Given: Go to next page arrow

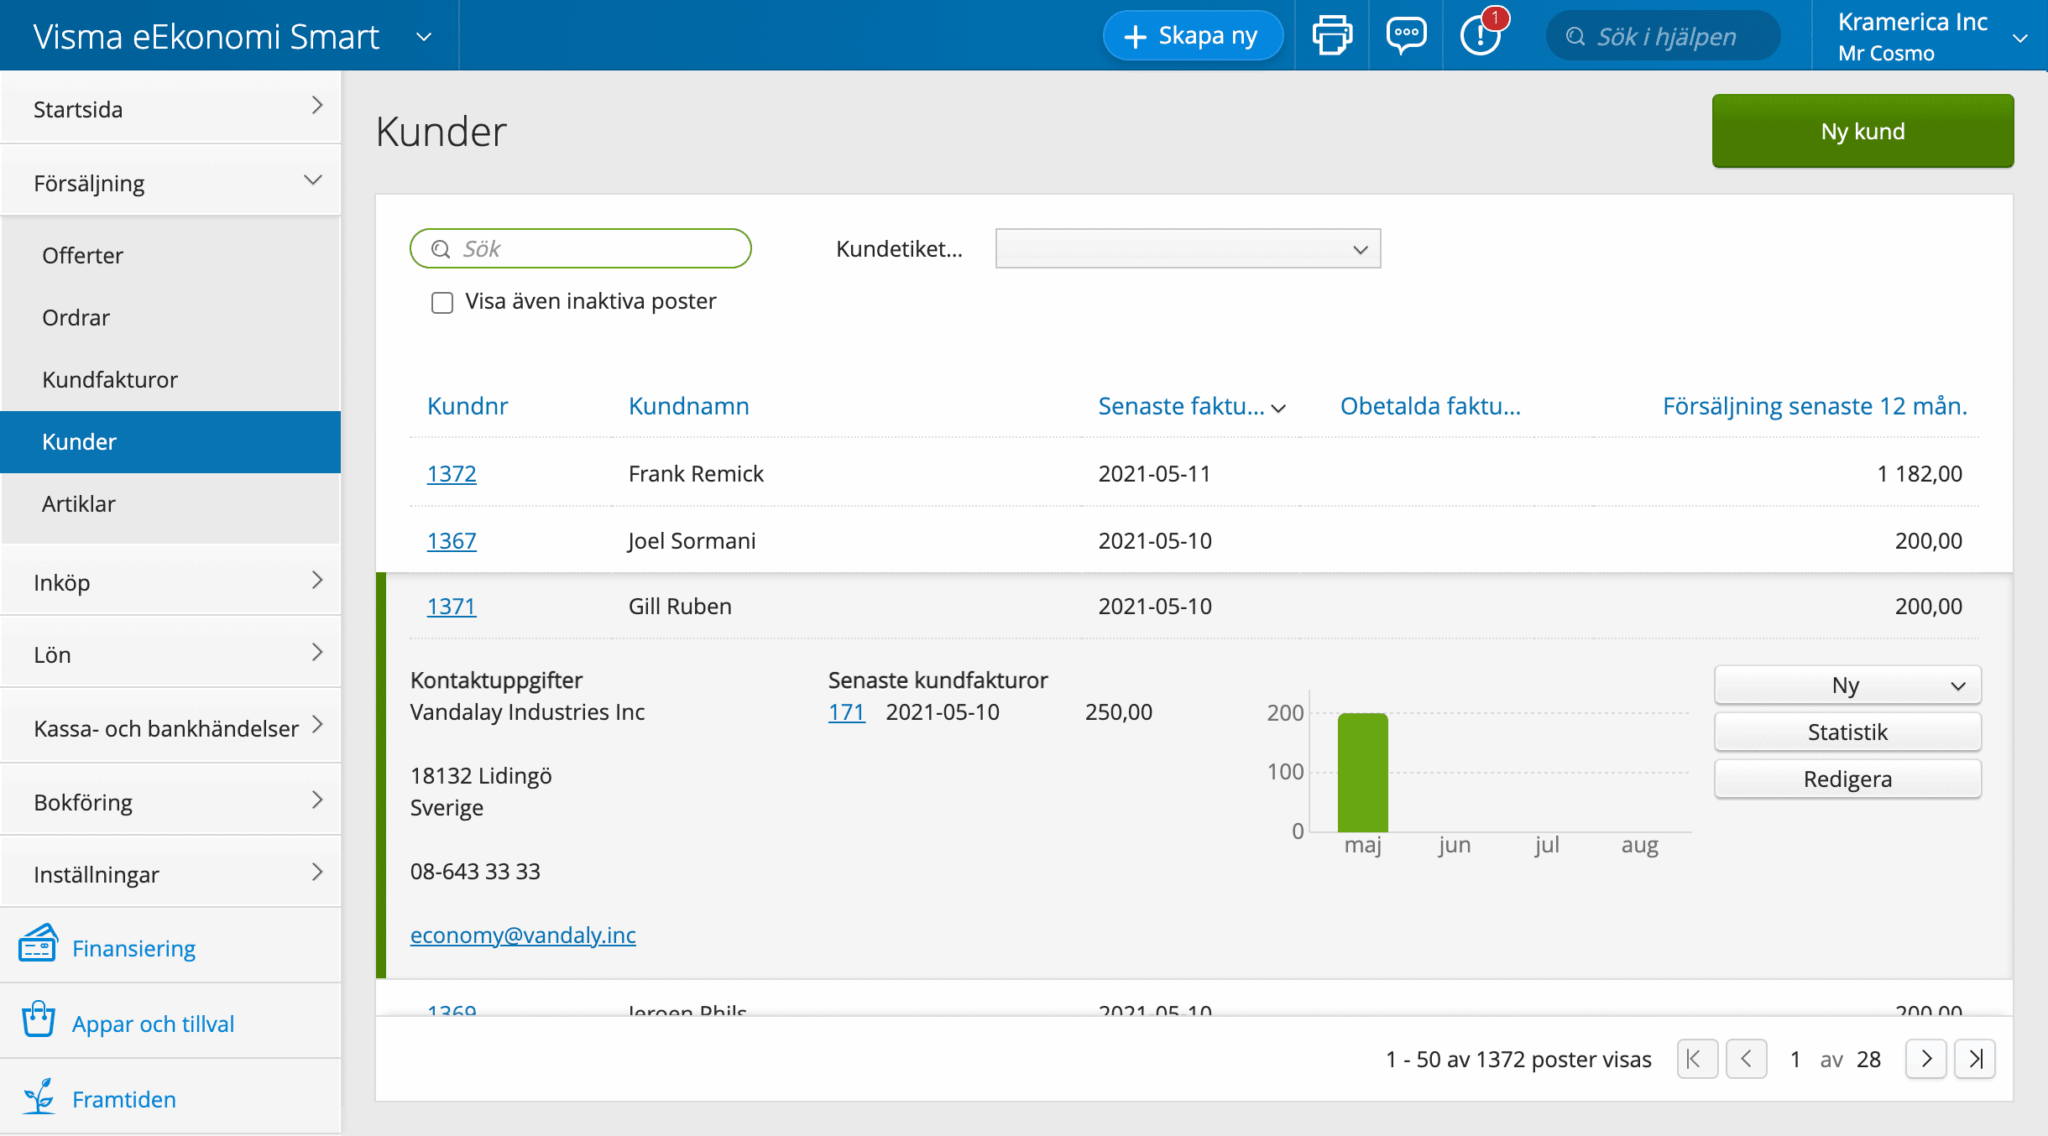Looking at the screenshot, I should (1925, 1059).
